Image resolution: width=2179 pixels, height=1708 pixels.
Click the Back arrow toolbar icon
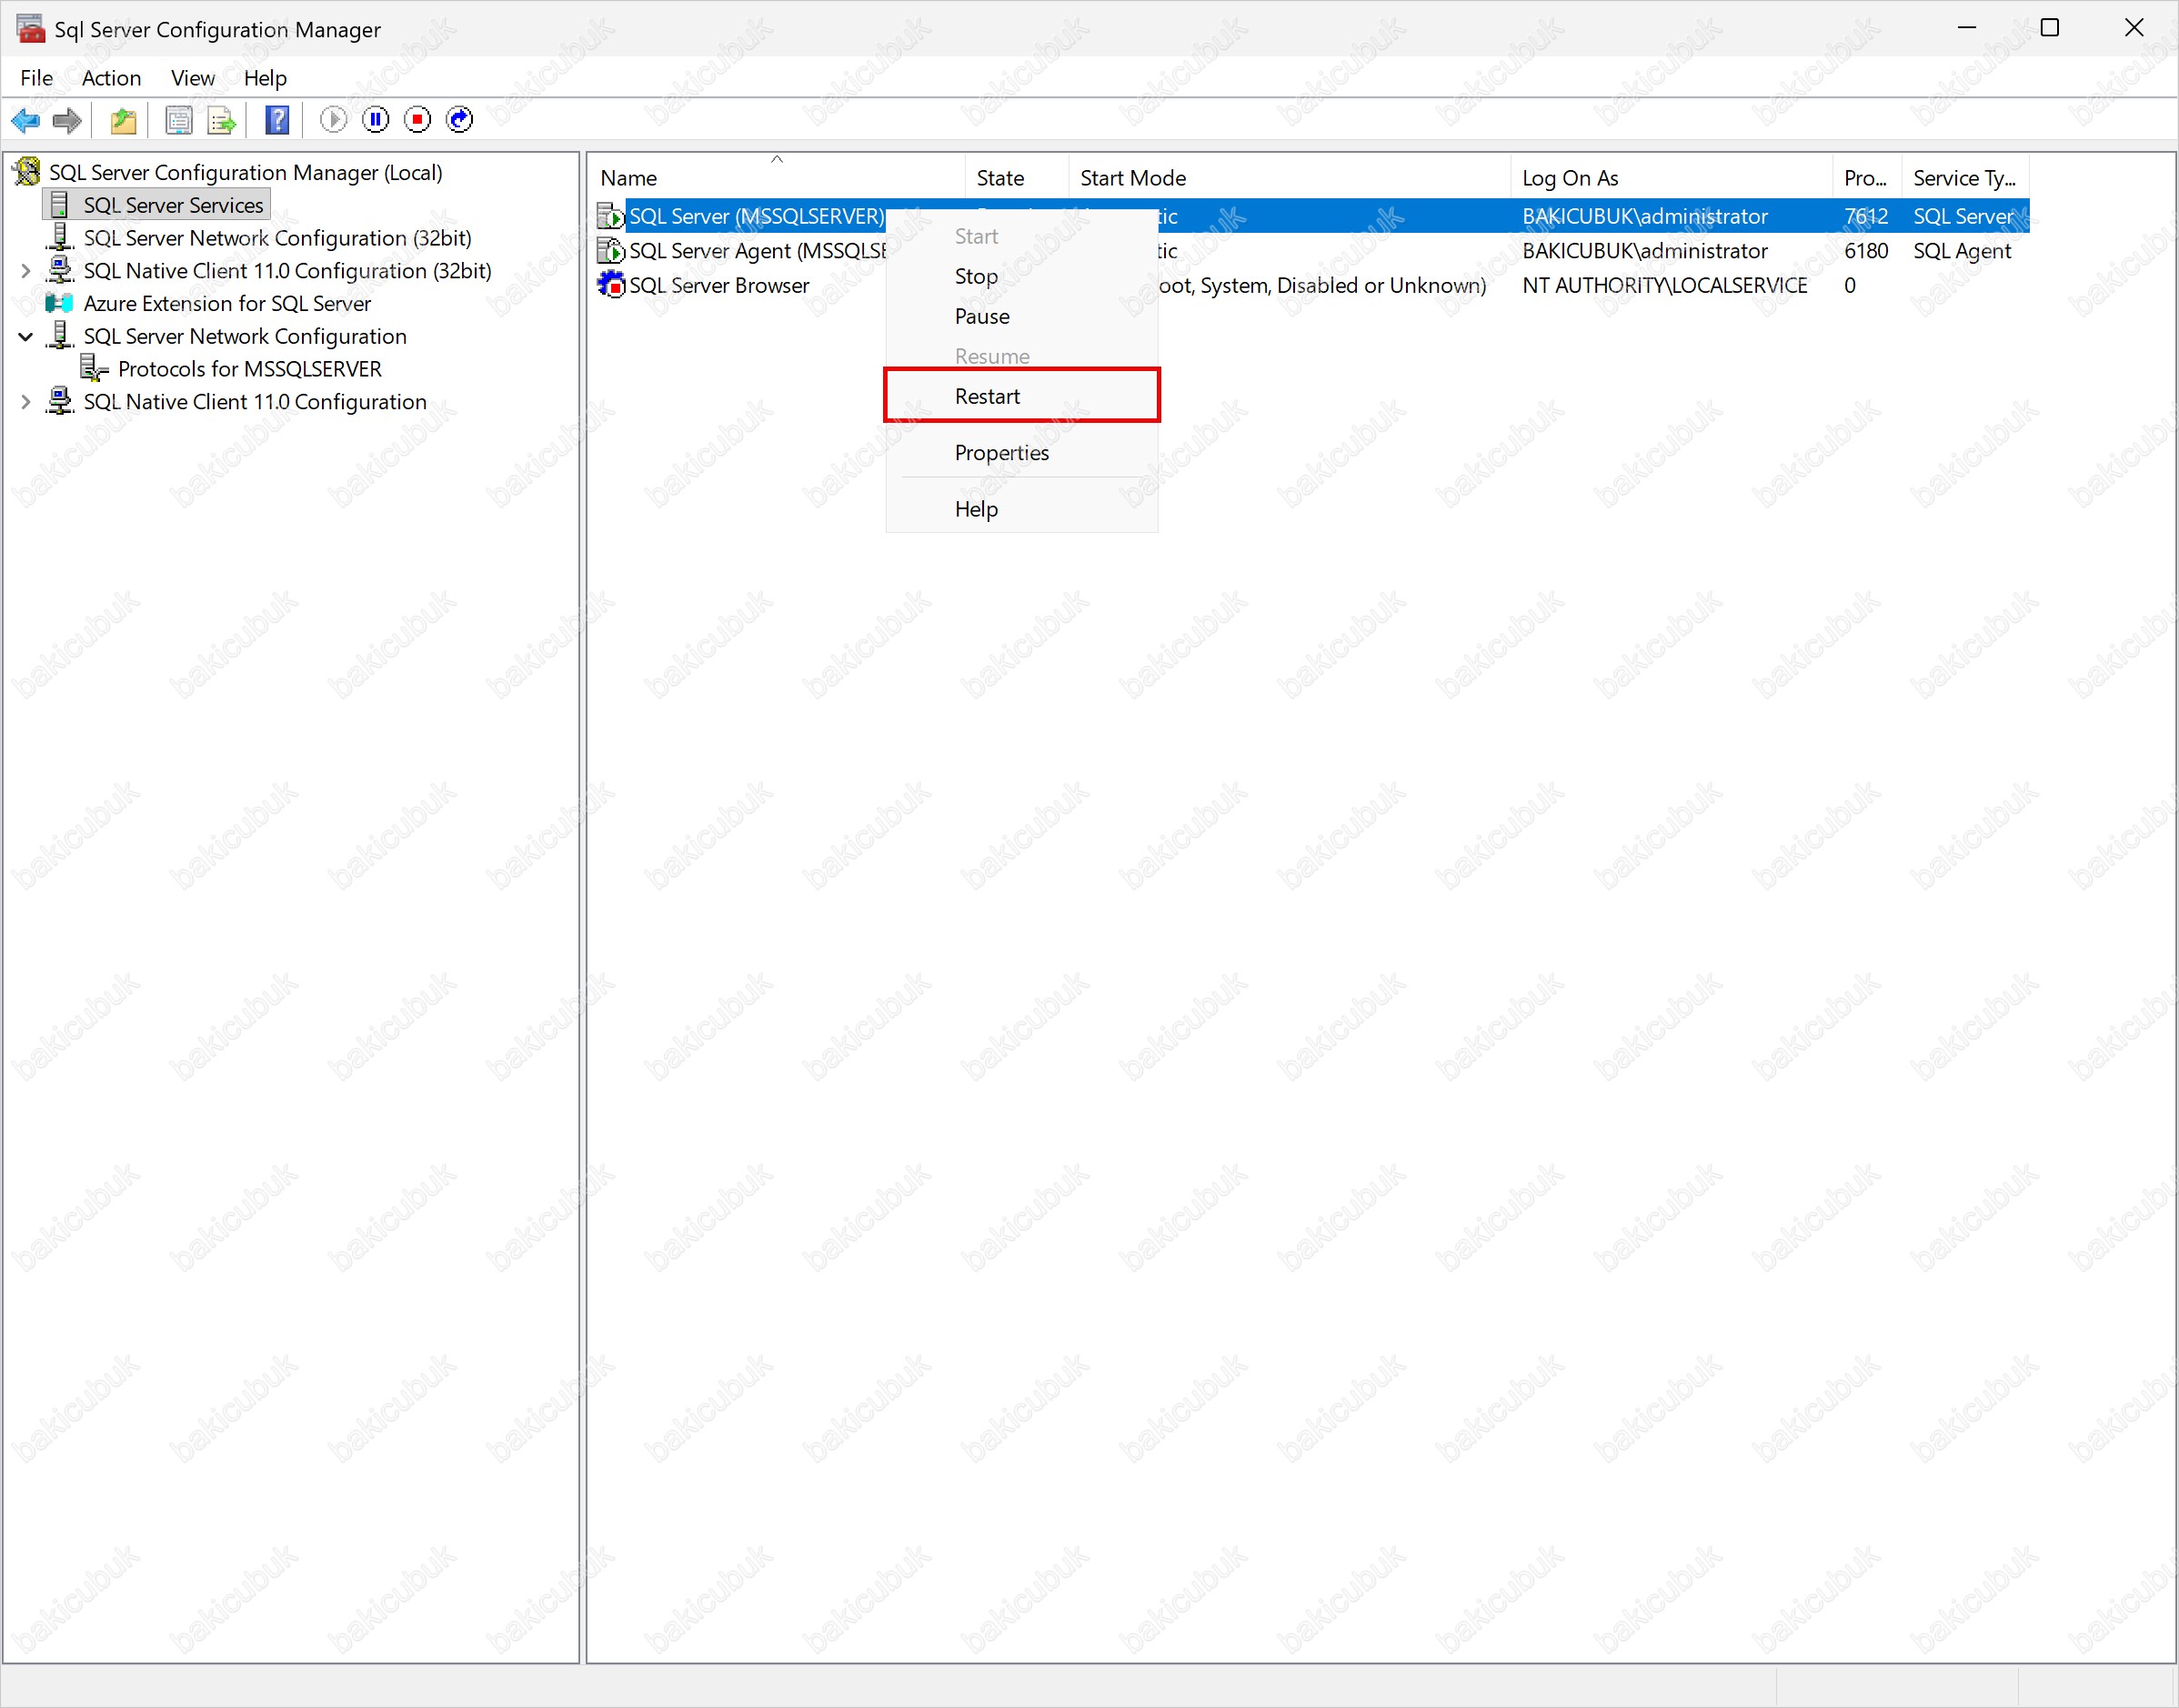[25, 120]
